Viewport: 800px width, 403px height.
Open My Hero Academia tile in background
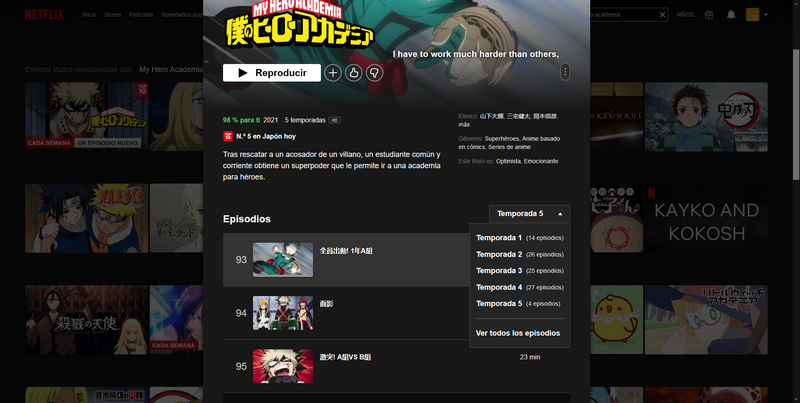pos(87,116)
